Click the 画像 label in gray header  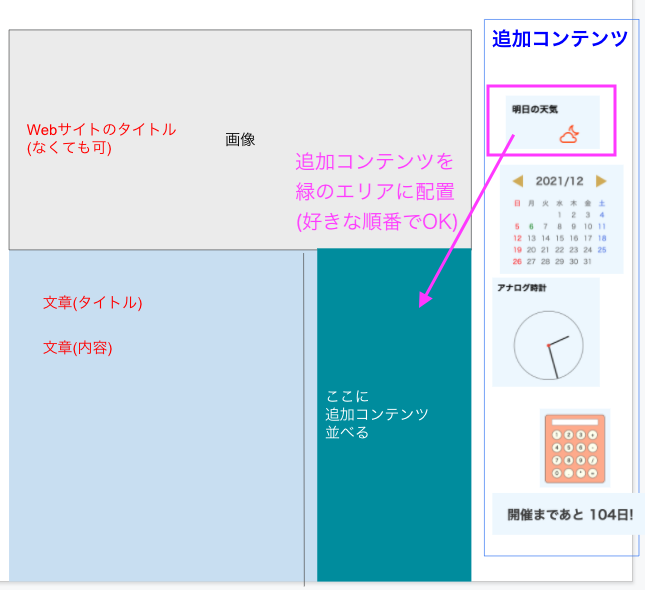pyautogui.click(x=240, y=140)
